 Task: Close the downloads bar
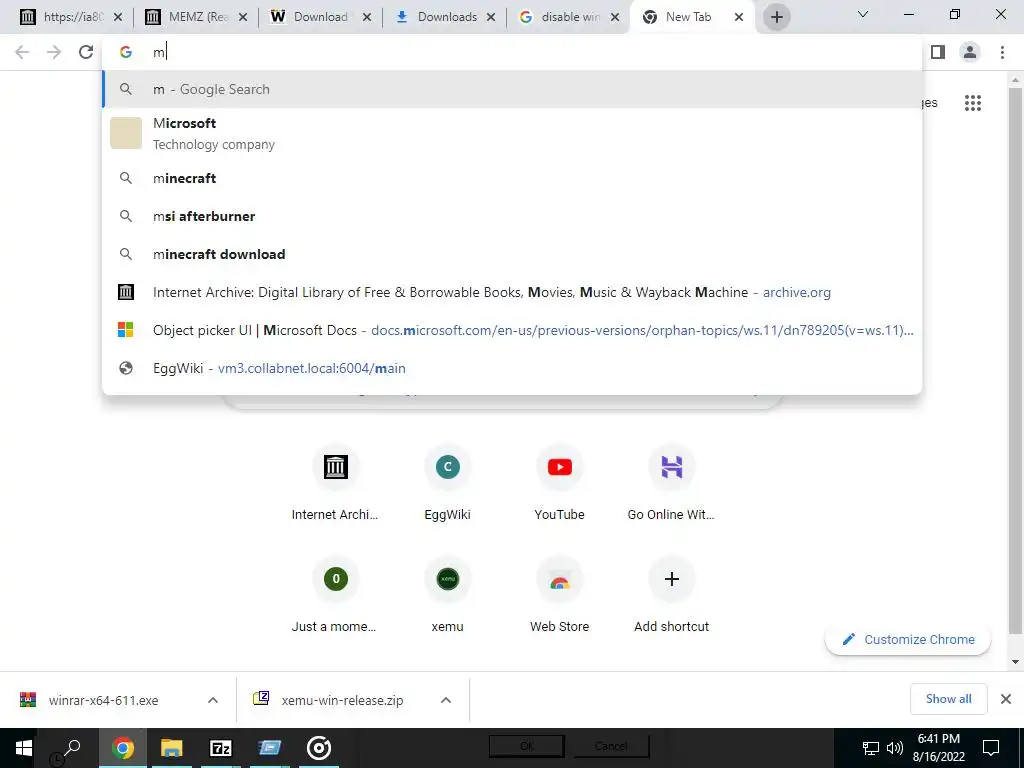[x=1006, y=699]
